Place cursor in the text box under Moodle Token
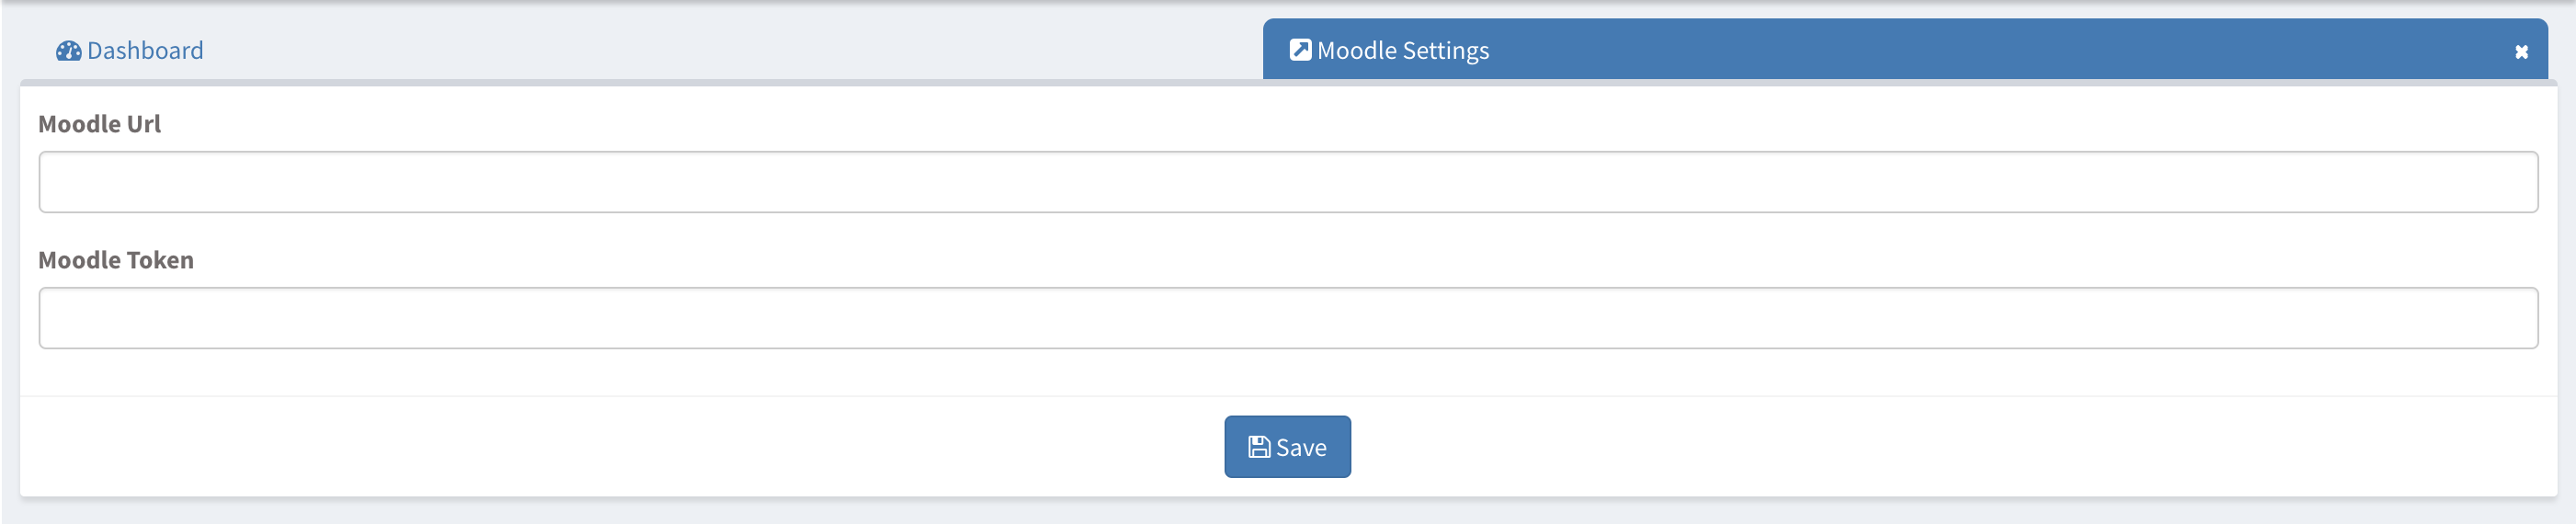Screen dimensions: 2576x524 point(1287,318)
